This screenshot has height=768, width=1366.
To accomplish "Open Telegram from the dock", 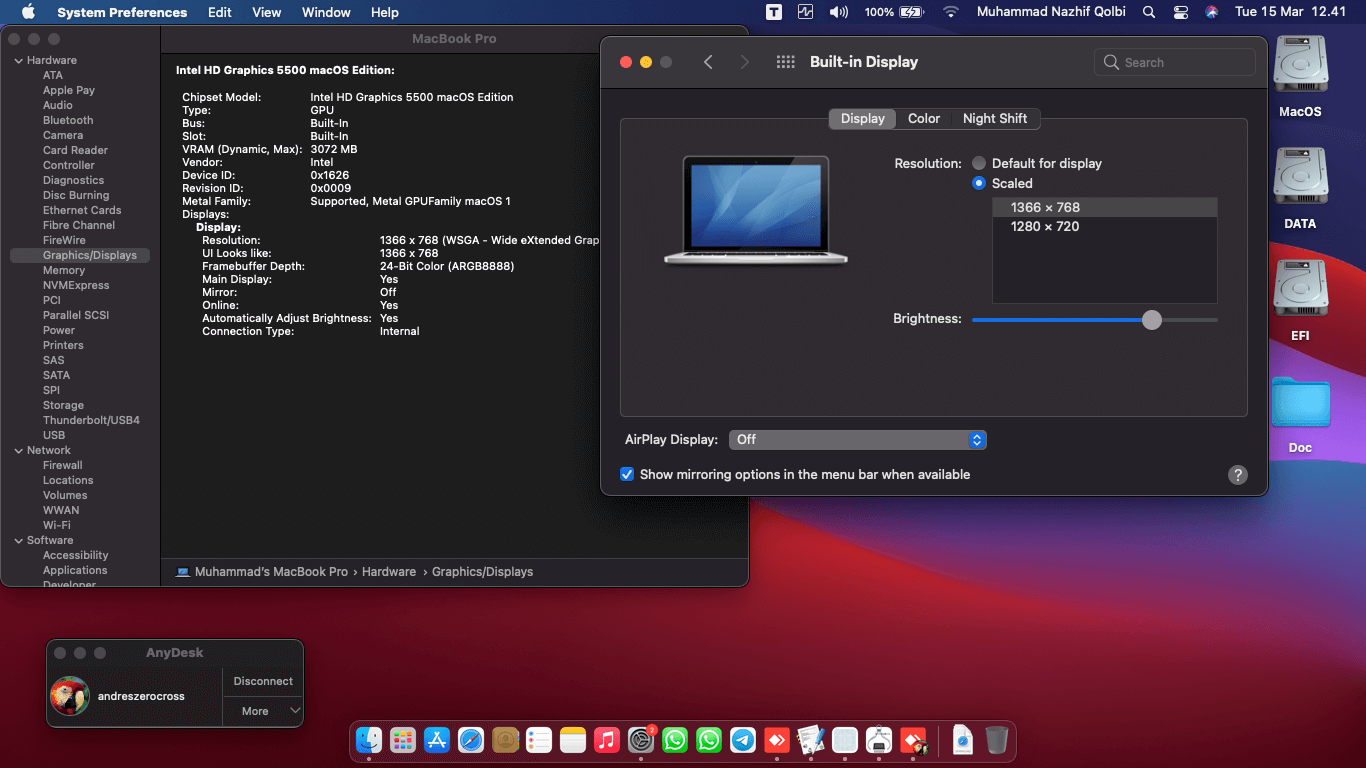I will point(743,740).
